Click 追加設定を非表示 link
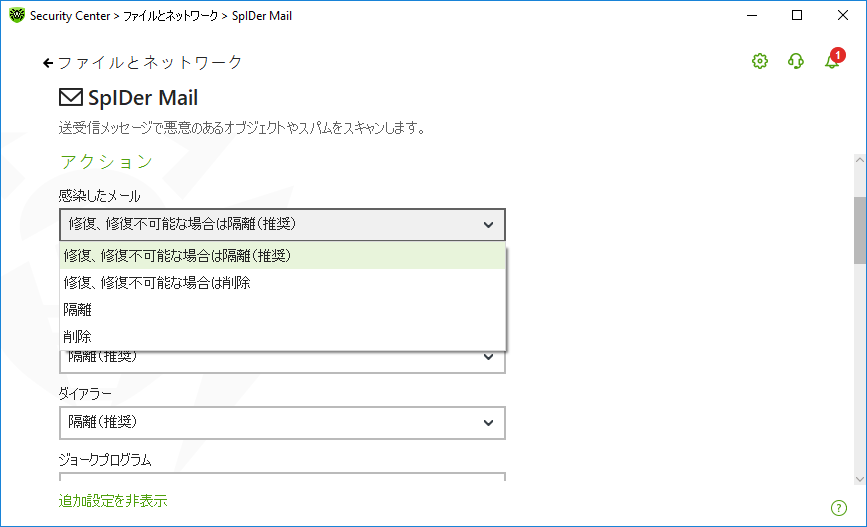 pyautogui.click(x=113, y=501)
